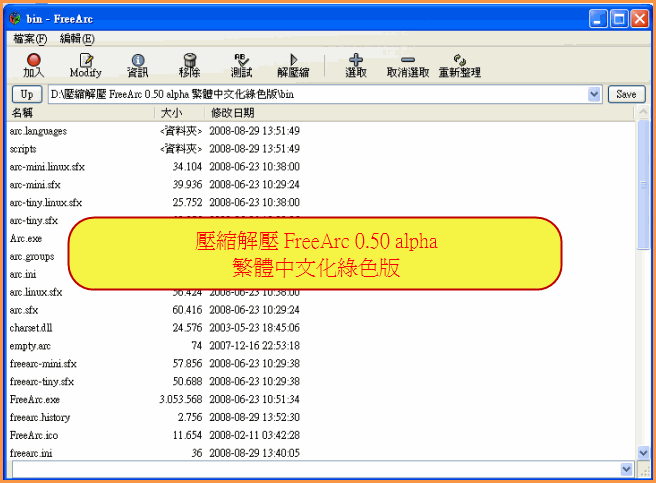
Task: Click the 選取 (Select) plus icon
Action: pyautogui.click(x=355, y=61)
